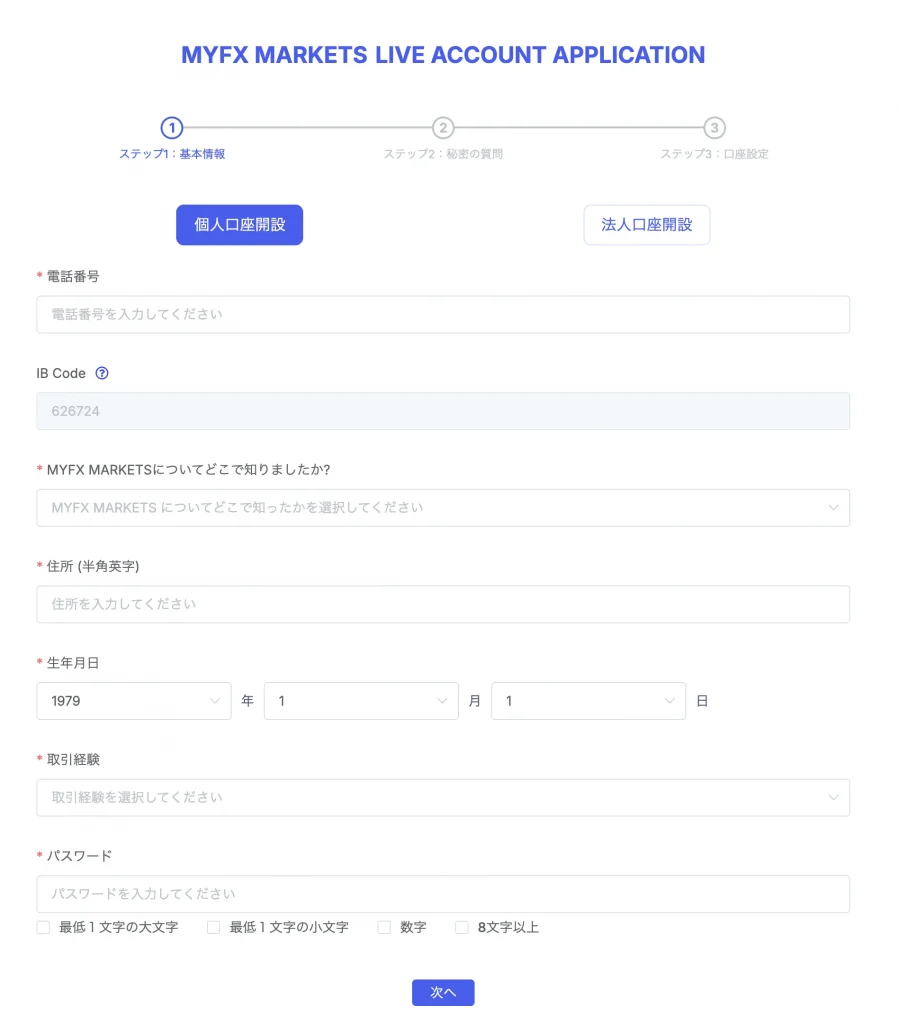Click the step 3 circle indicator
This screenshot has height=1024, width=899.
click(x=714, y=127)
